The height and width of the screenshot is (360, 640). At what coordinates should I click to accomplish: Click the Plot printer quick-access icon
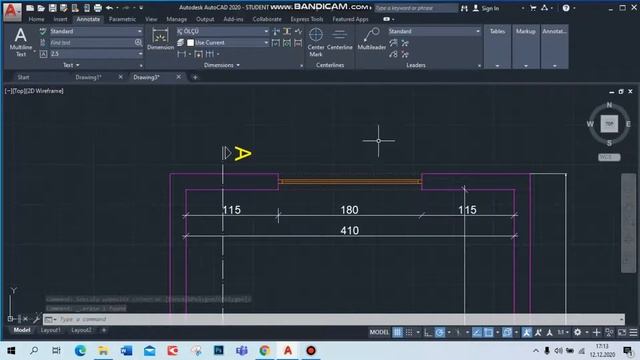click(x=98, y=8)
